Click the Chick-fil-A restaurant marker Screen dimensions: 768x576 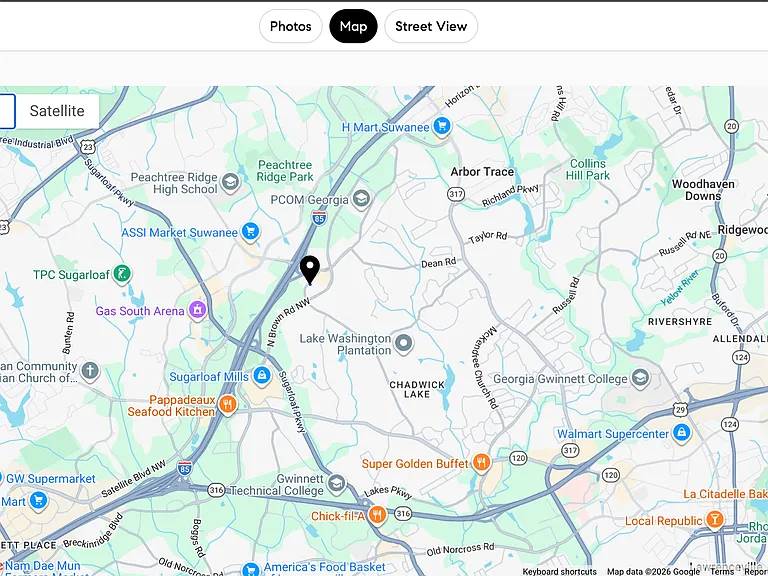[377, 515]
